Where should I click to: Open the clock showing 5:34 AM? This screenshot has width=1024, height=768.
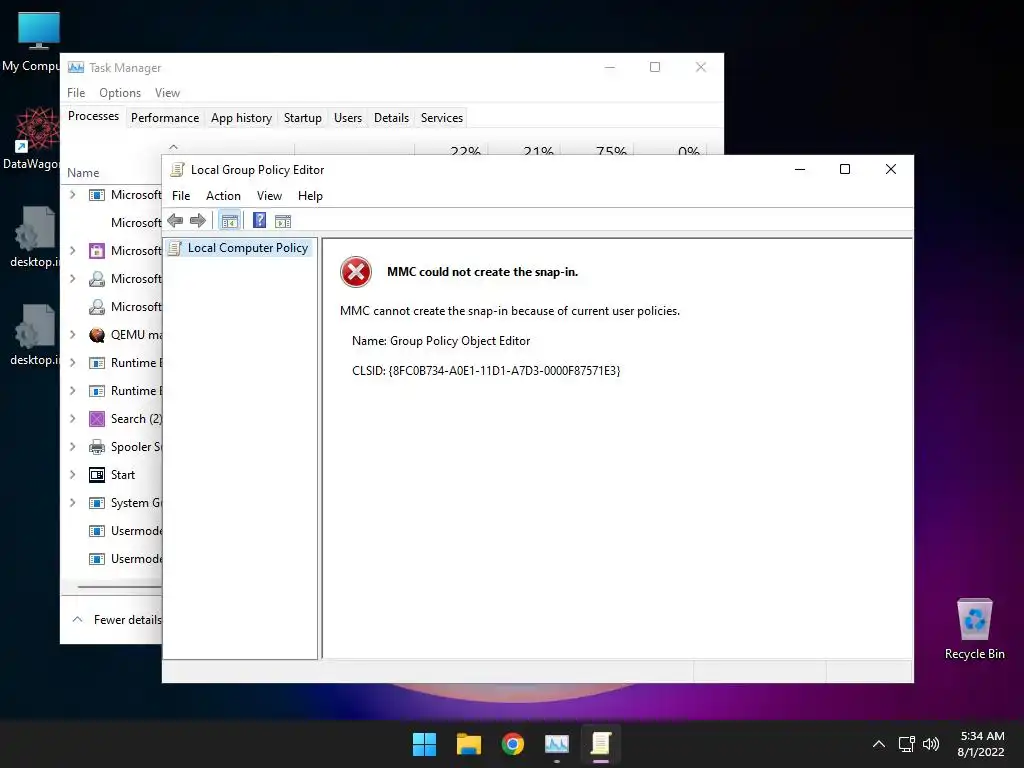pyautogui.click(x=981, y=744)
